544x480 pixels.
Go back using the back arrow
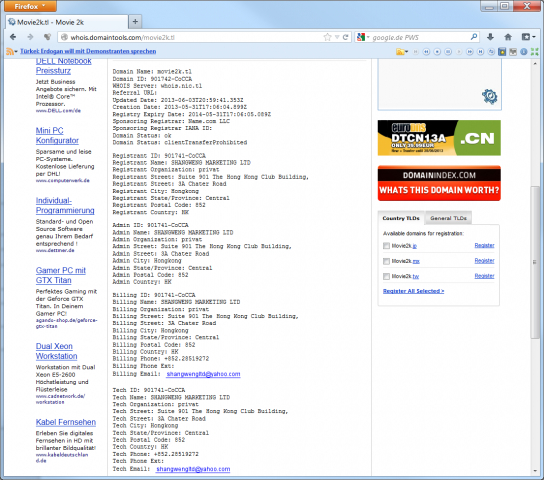coord(13,37)
